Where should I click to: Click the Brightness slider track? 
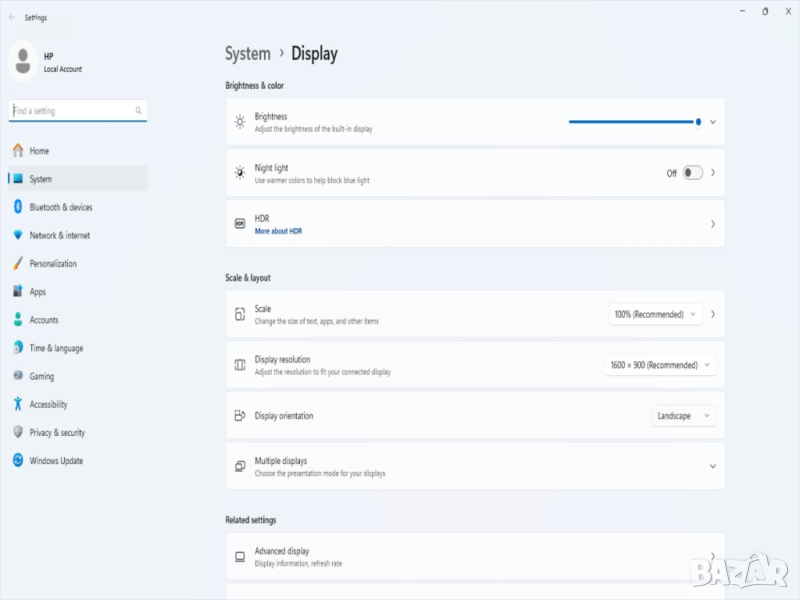pos(632,122)
